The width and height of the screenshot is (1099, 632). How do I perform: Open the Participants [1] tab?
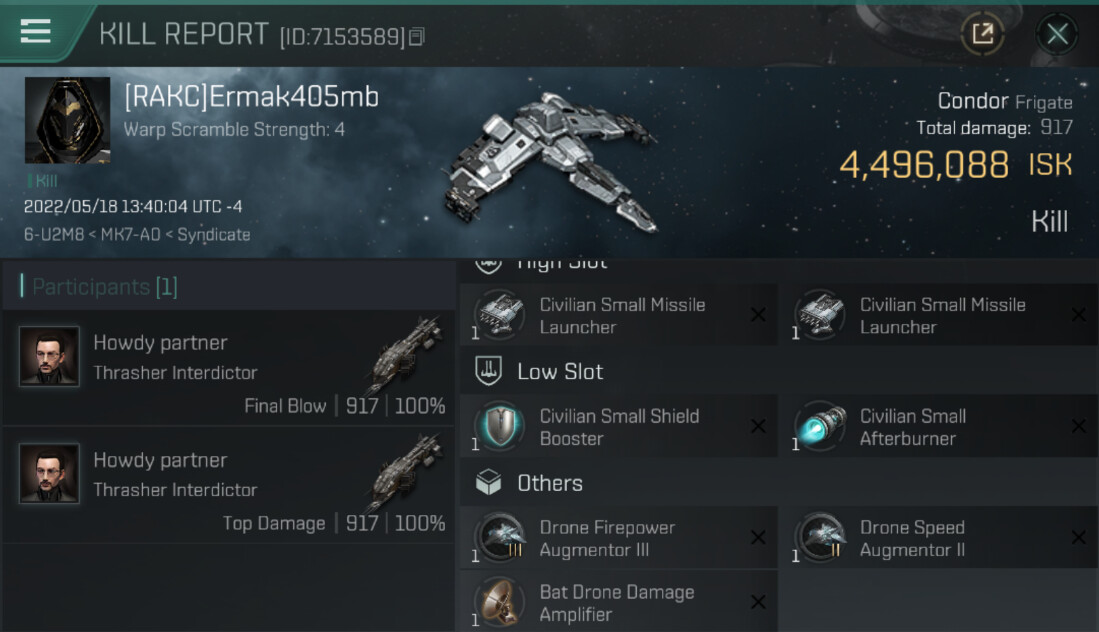coord(104,287)
